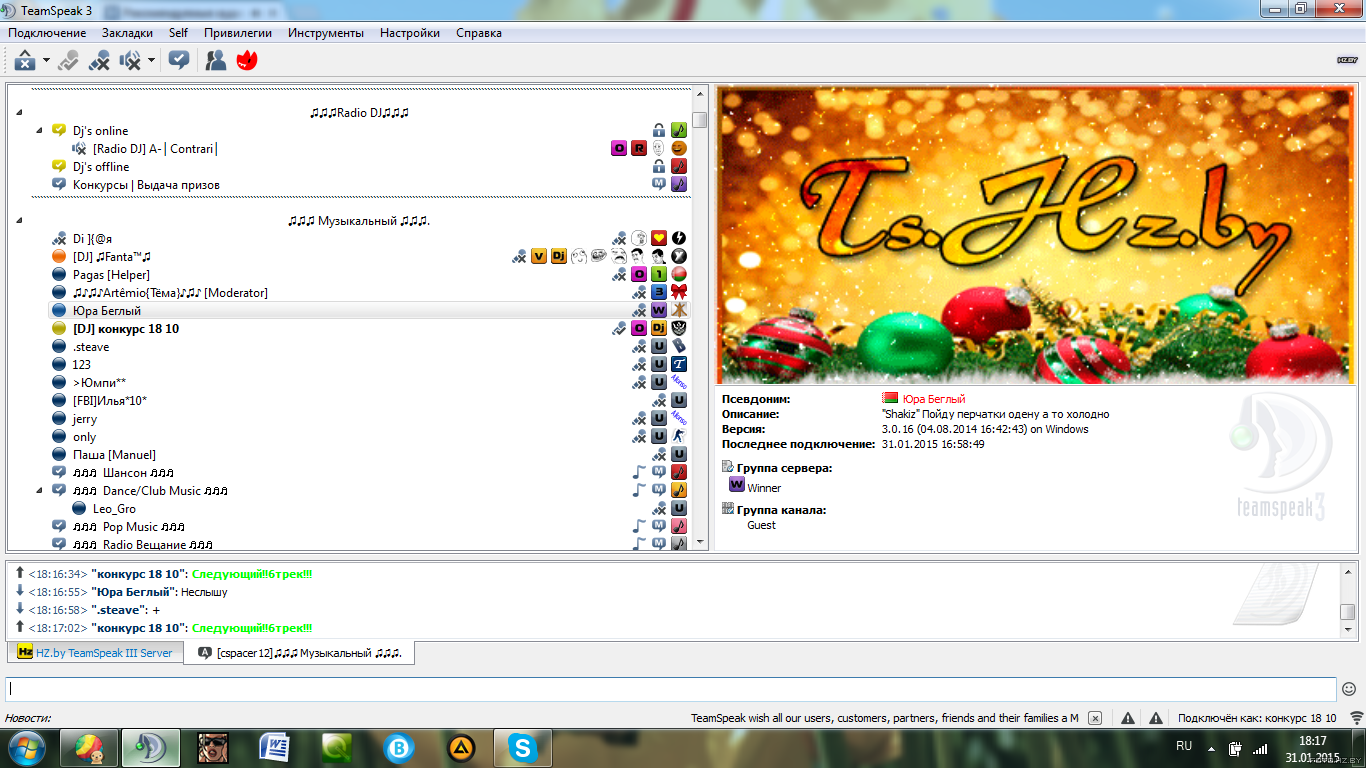
Task: Open Skype from the taskbar
Action: pyautogui.click(x=522, y=748)
